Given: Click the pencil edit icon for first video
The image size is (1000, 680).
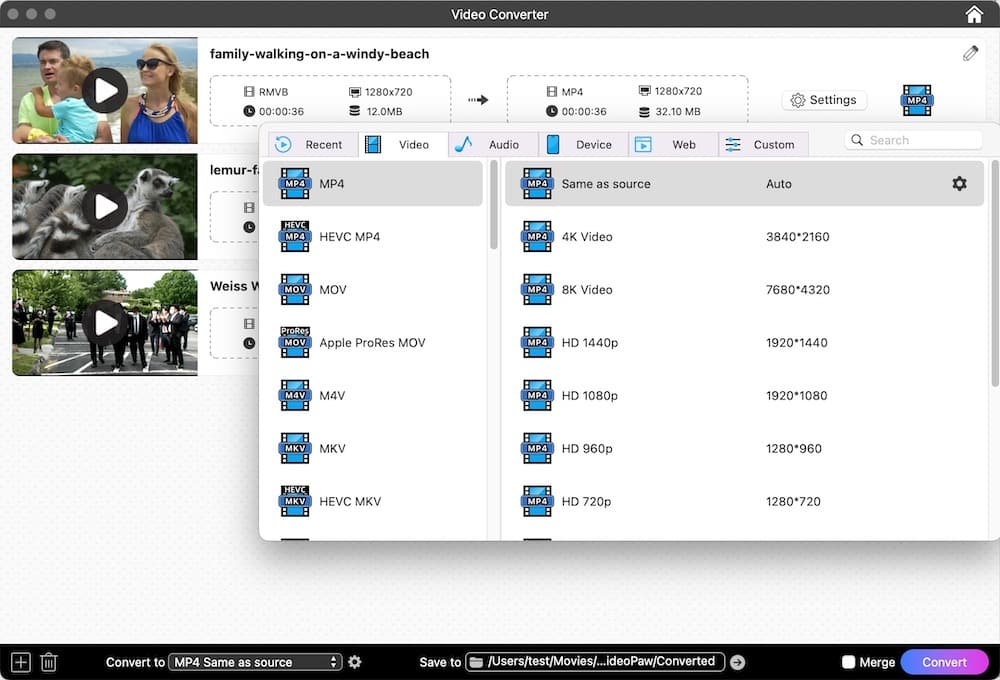Looking at the screenshot, I should tap(970, 54).
